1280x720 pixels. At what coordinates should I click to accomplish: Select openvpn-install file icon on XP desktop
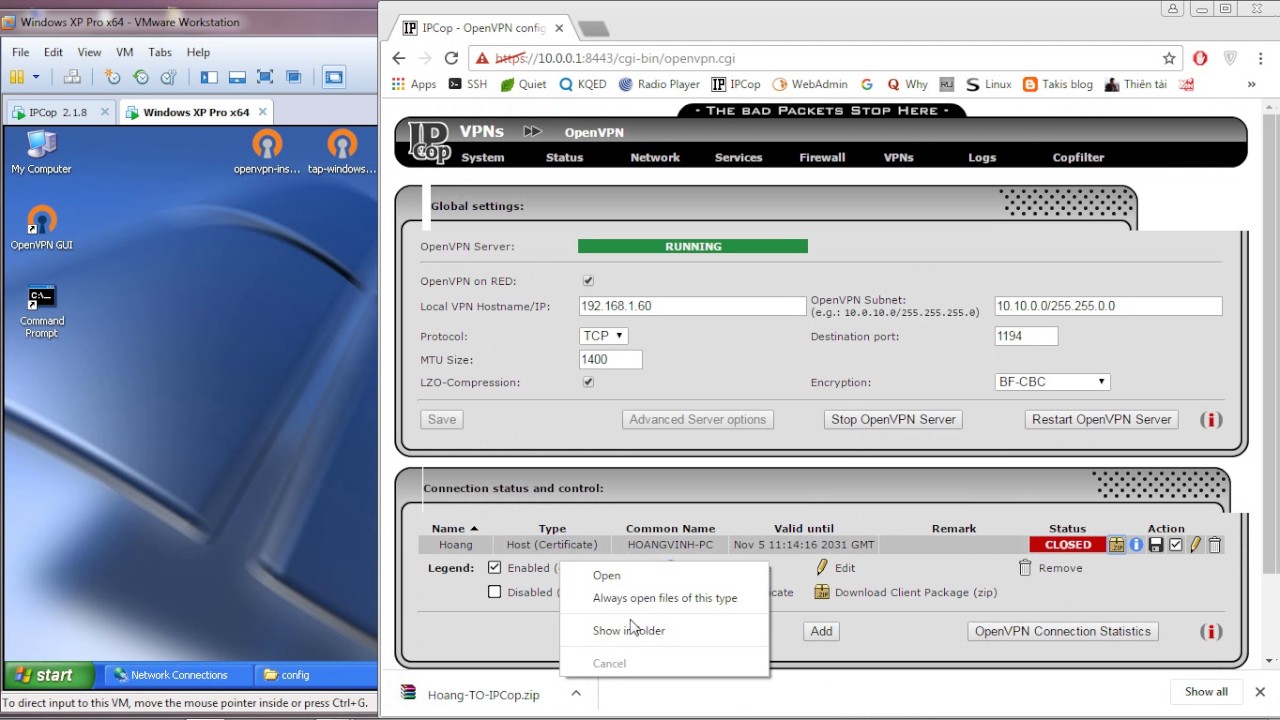click(267, 152)
